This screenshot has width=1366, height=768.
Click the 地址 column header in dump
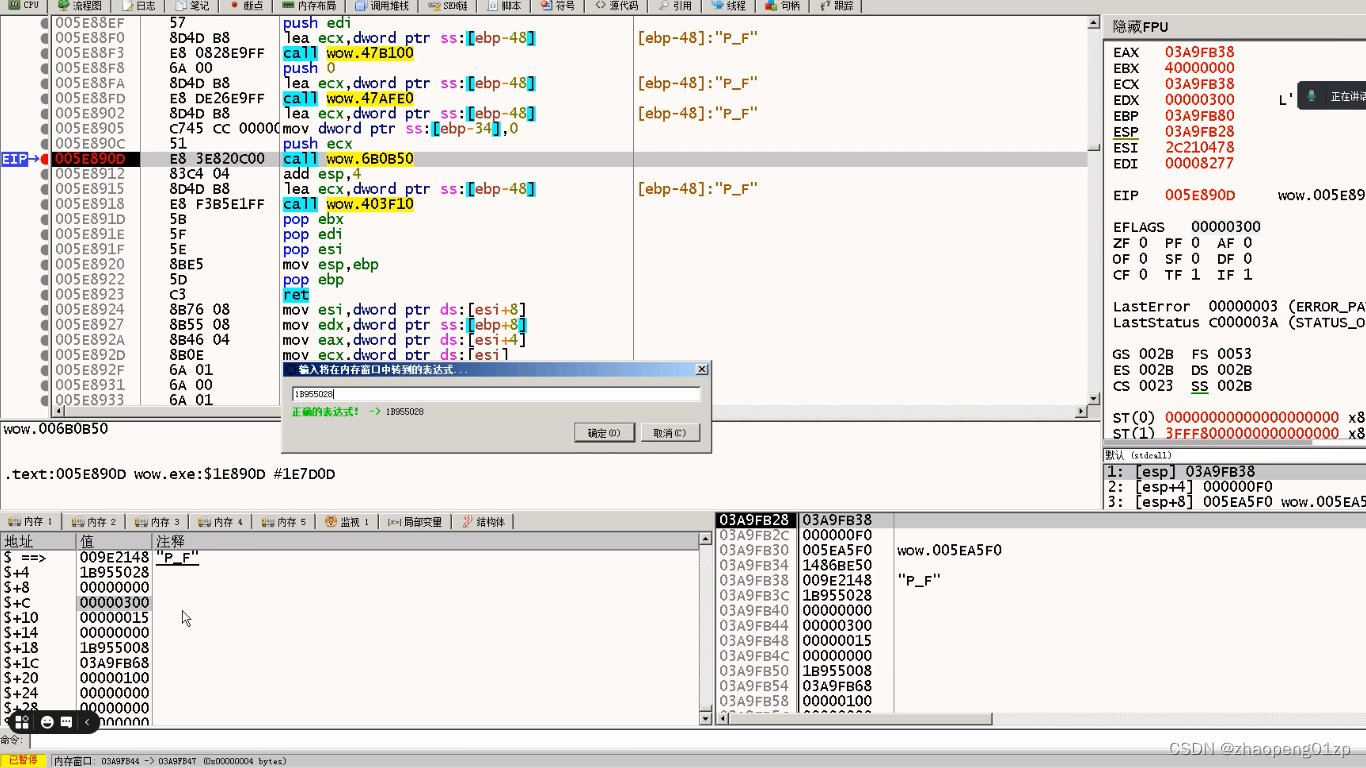point(38,541)
